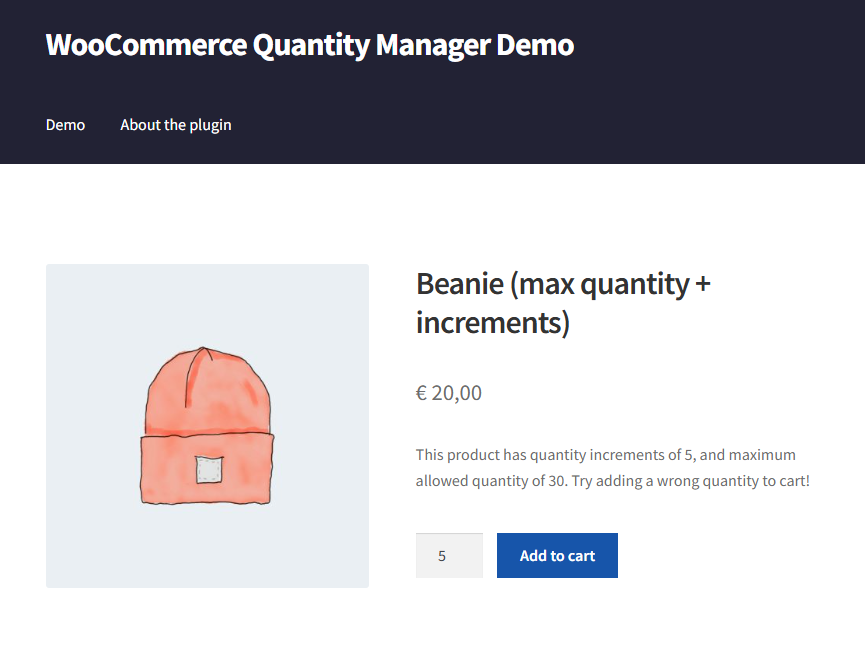The image size is (865, 656).
Task: Focus the quantity input field
Action: 449,556
